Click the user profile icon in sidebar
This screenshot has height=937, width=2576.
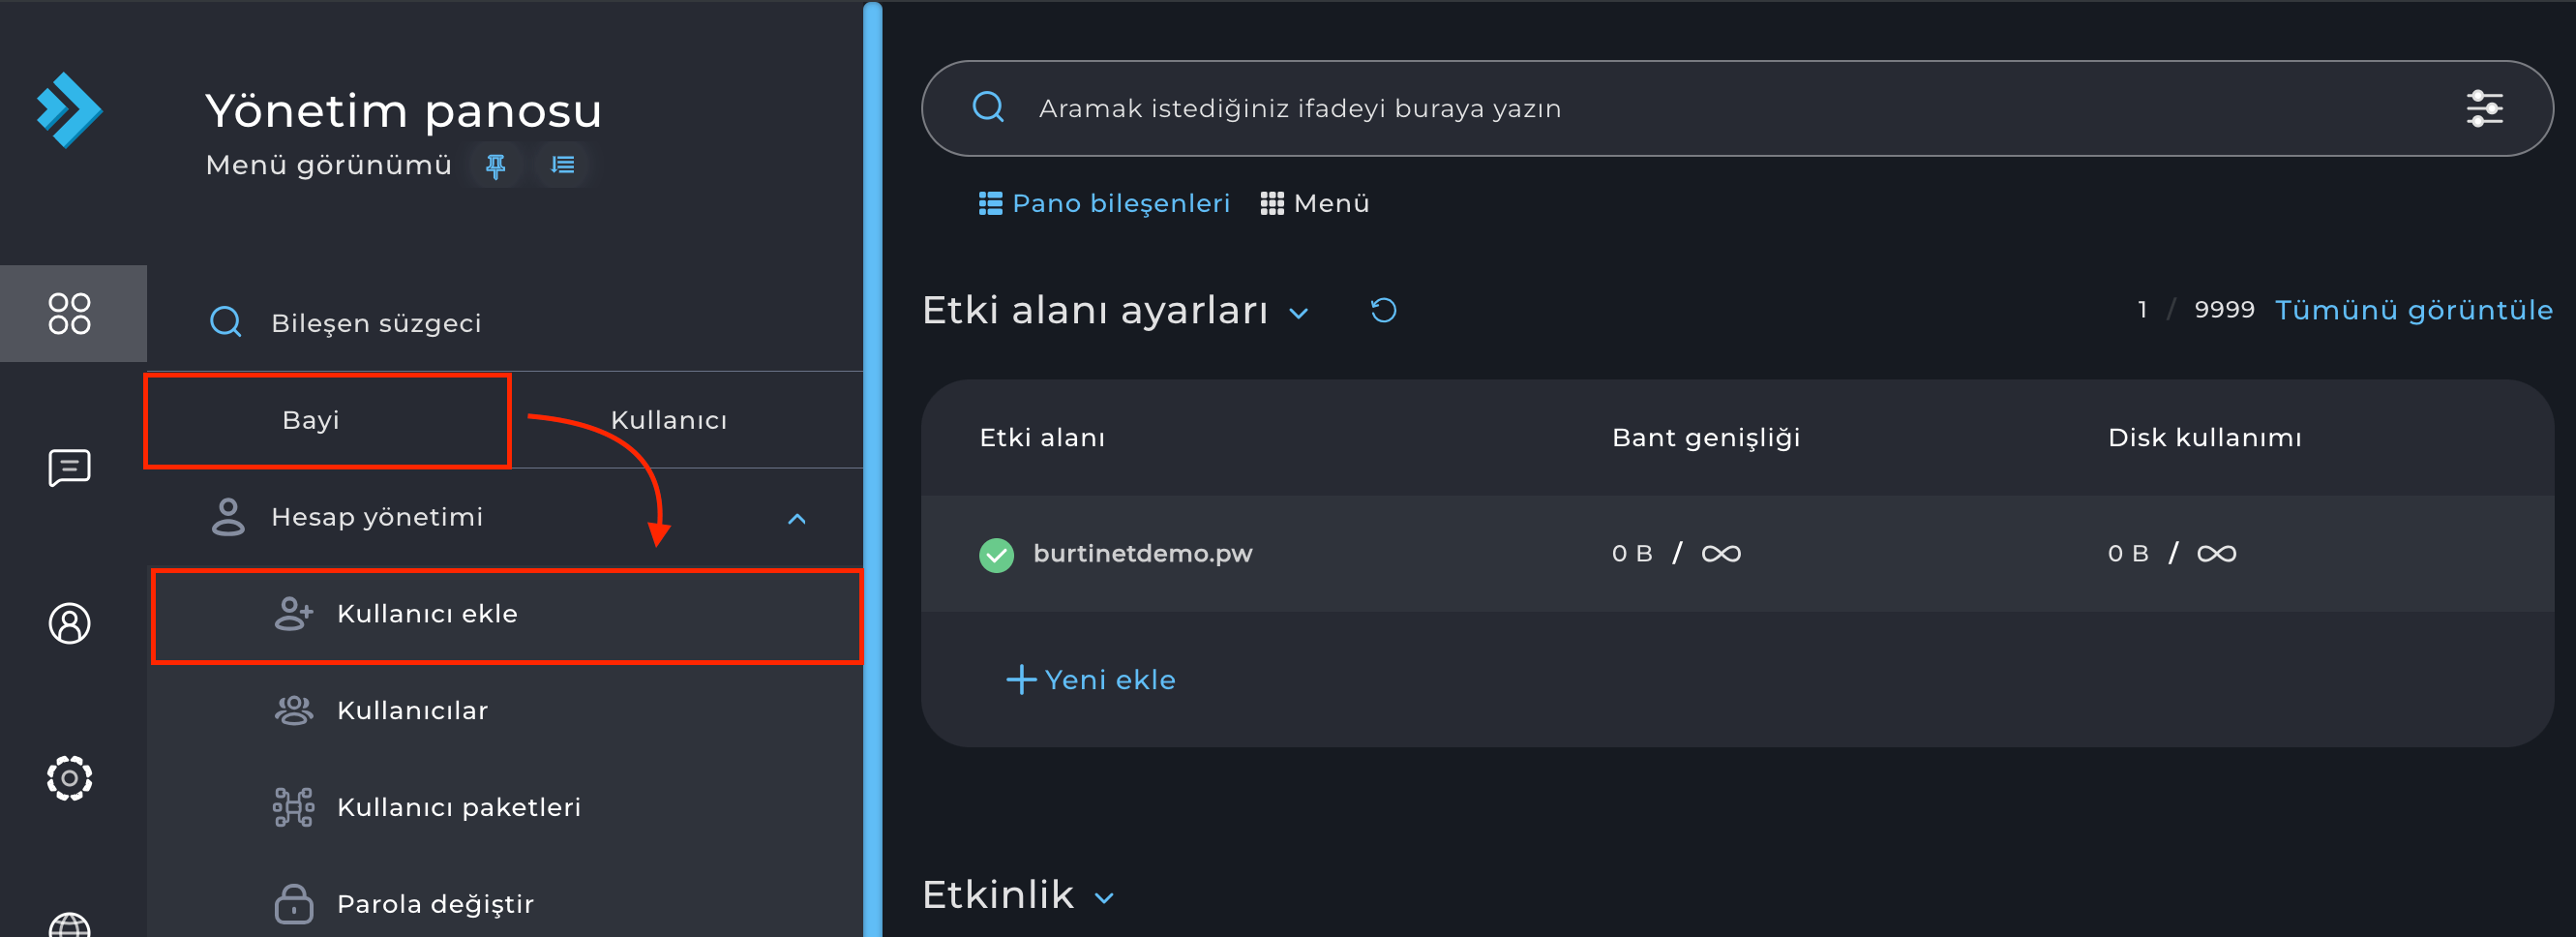(x=70, y=624)
